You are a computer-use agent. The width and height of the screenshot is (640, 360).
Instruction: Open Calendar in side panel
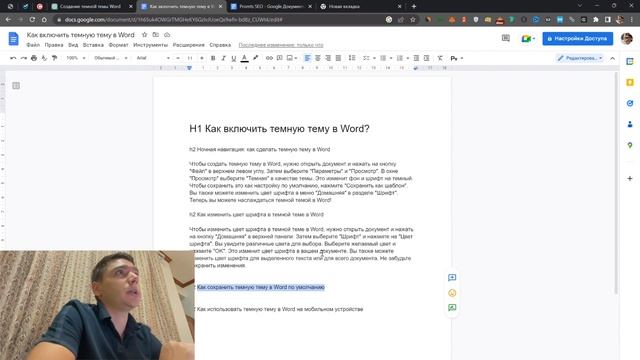click(x=630, y=62)
